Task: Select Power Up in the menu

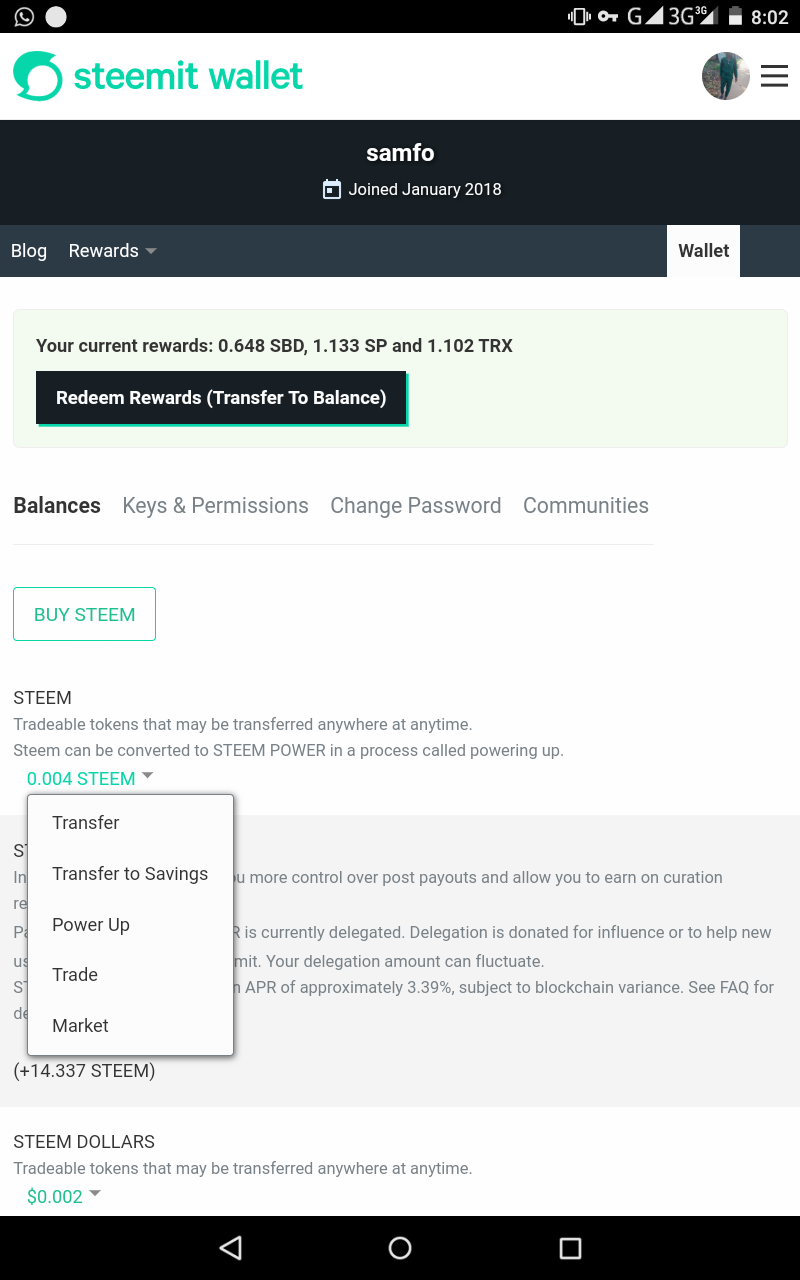Action: 91,925
